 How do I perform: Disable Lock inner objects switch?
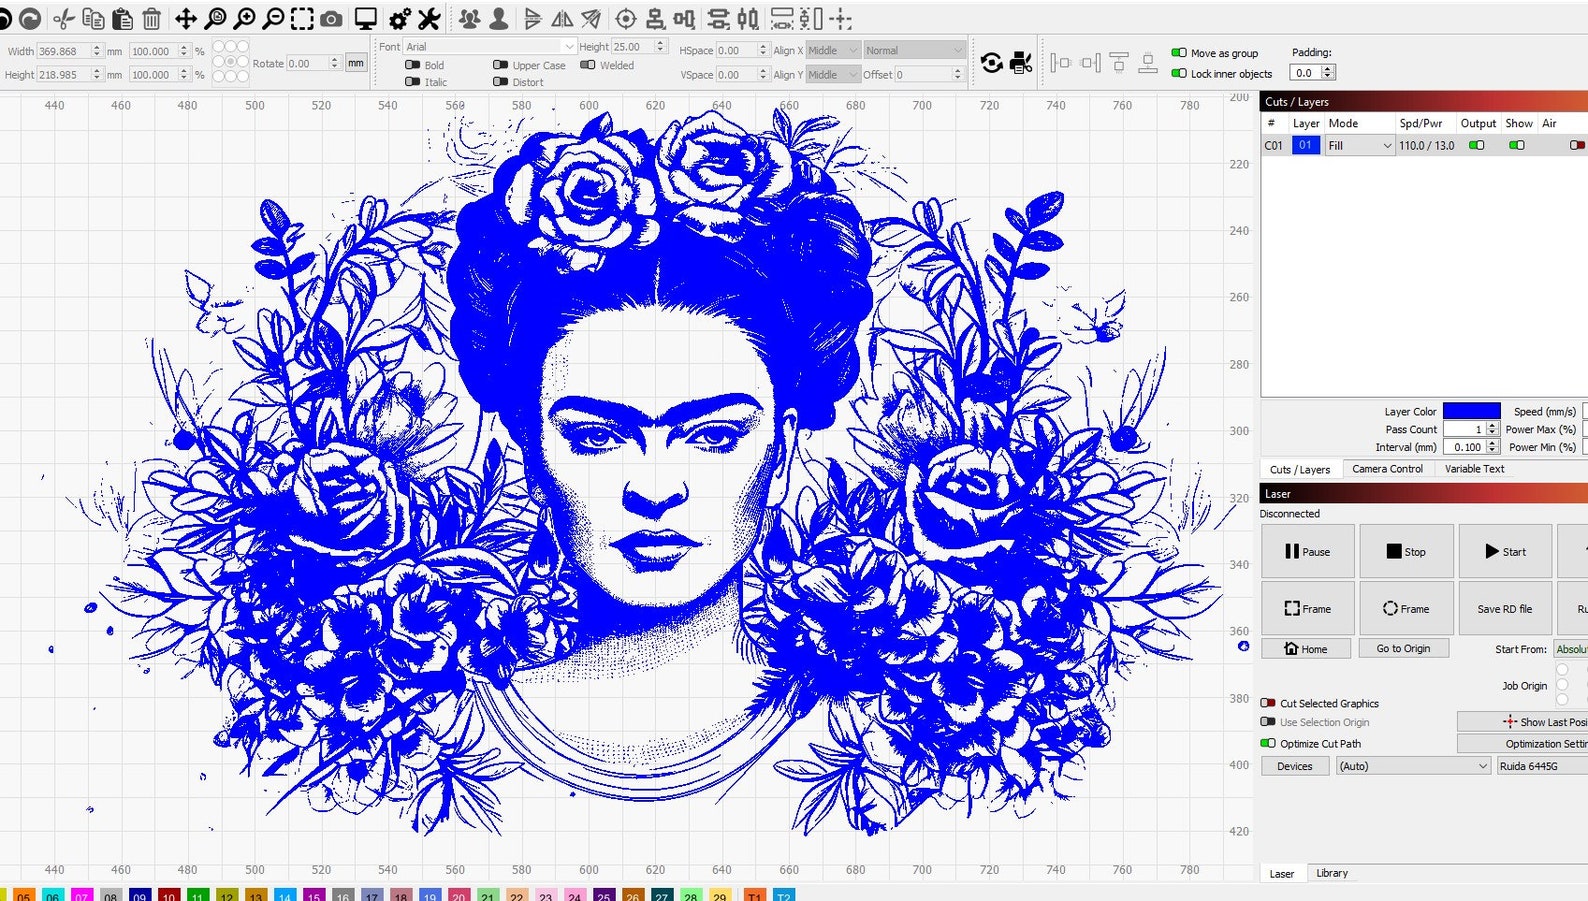coord(1179,73)
